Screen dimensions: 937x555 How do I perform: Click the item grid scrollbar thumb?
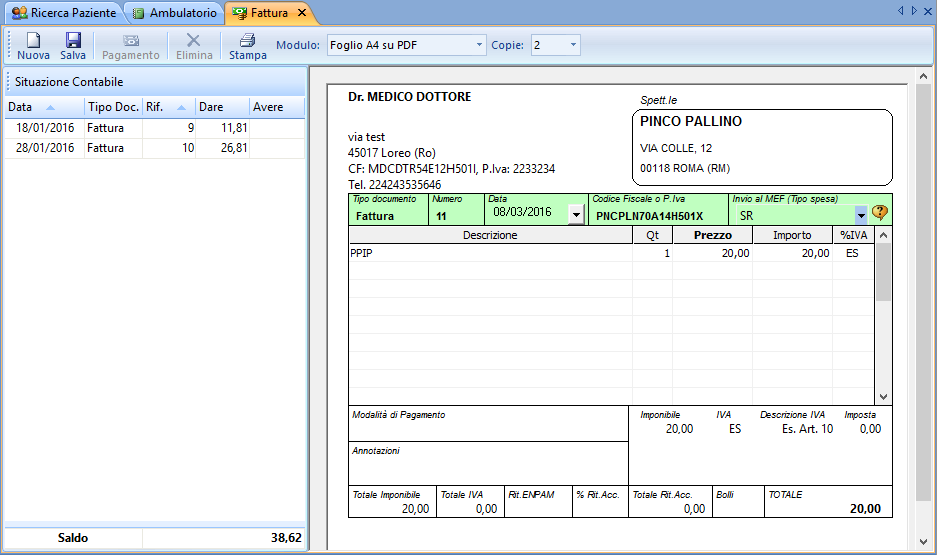(x=883, y=272)
